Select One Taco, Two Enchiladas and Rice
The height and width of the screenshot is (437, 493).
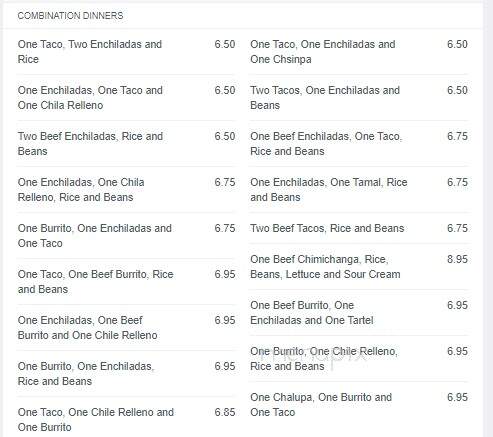[x=126, y=52]
